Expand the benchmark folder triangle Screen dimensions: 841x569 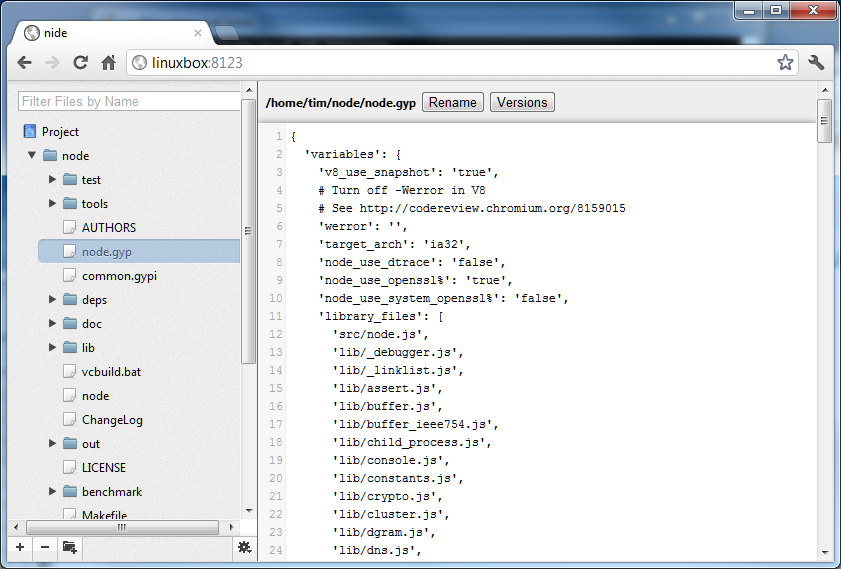coord(52,491)
